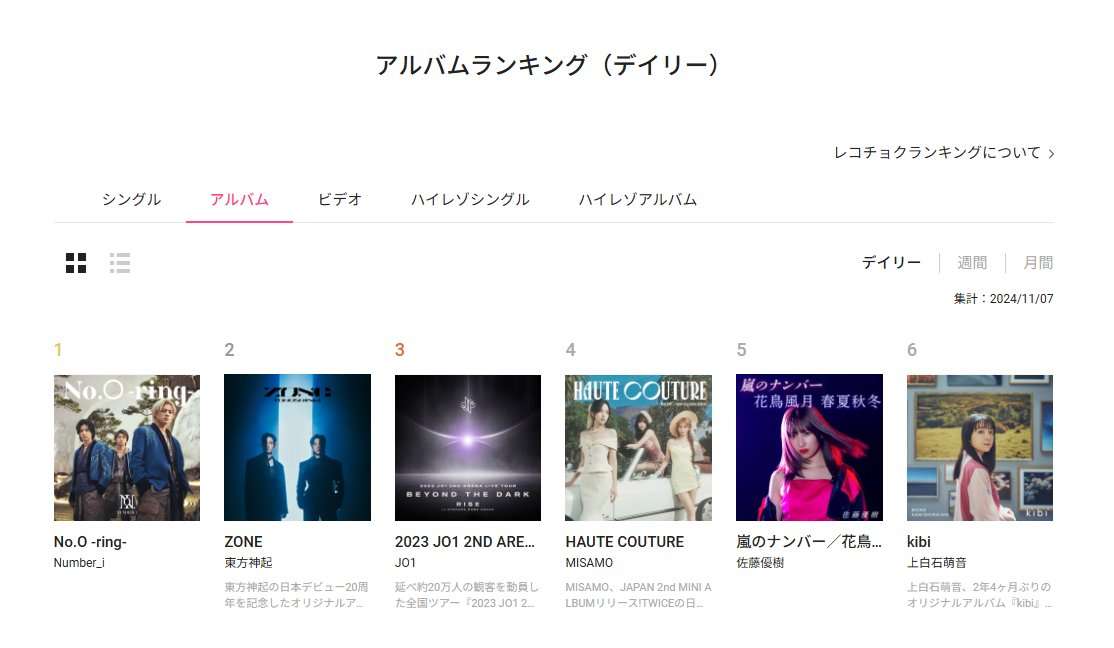The height and width of the screenshot is (648, 1114).
Task: Switch to list view layout icon
Action: click(x=120, y=263)
